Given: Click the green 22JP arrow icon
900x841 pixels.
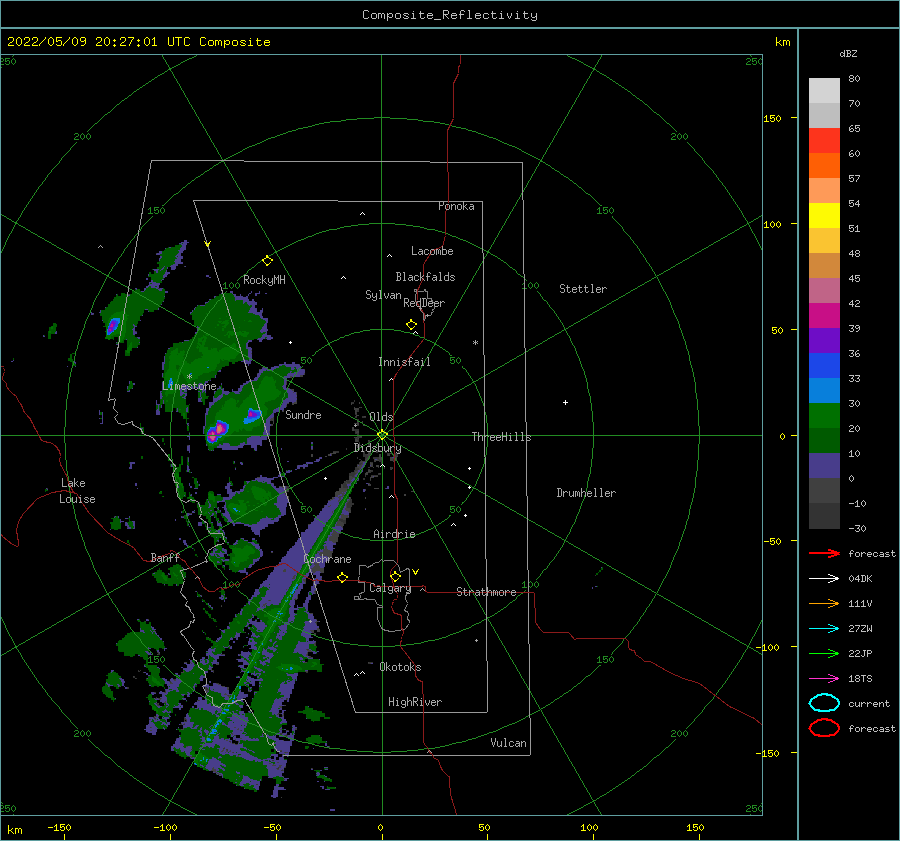Looking at the screenshot, I should point(824,653).
